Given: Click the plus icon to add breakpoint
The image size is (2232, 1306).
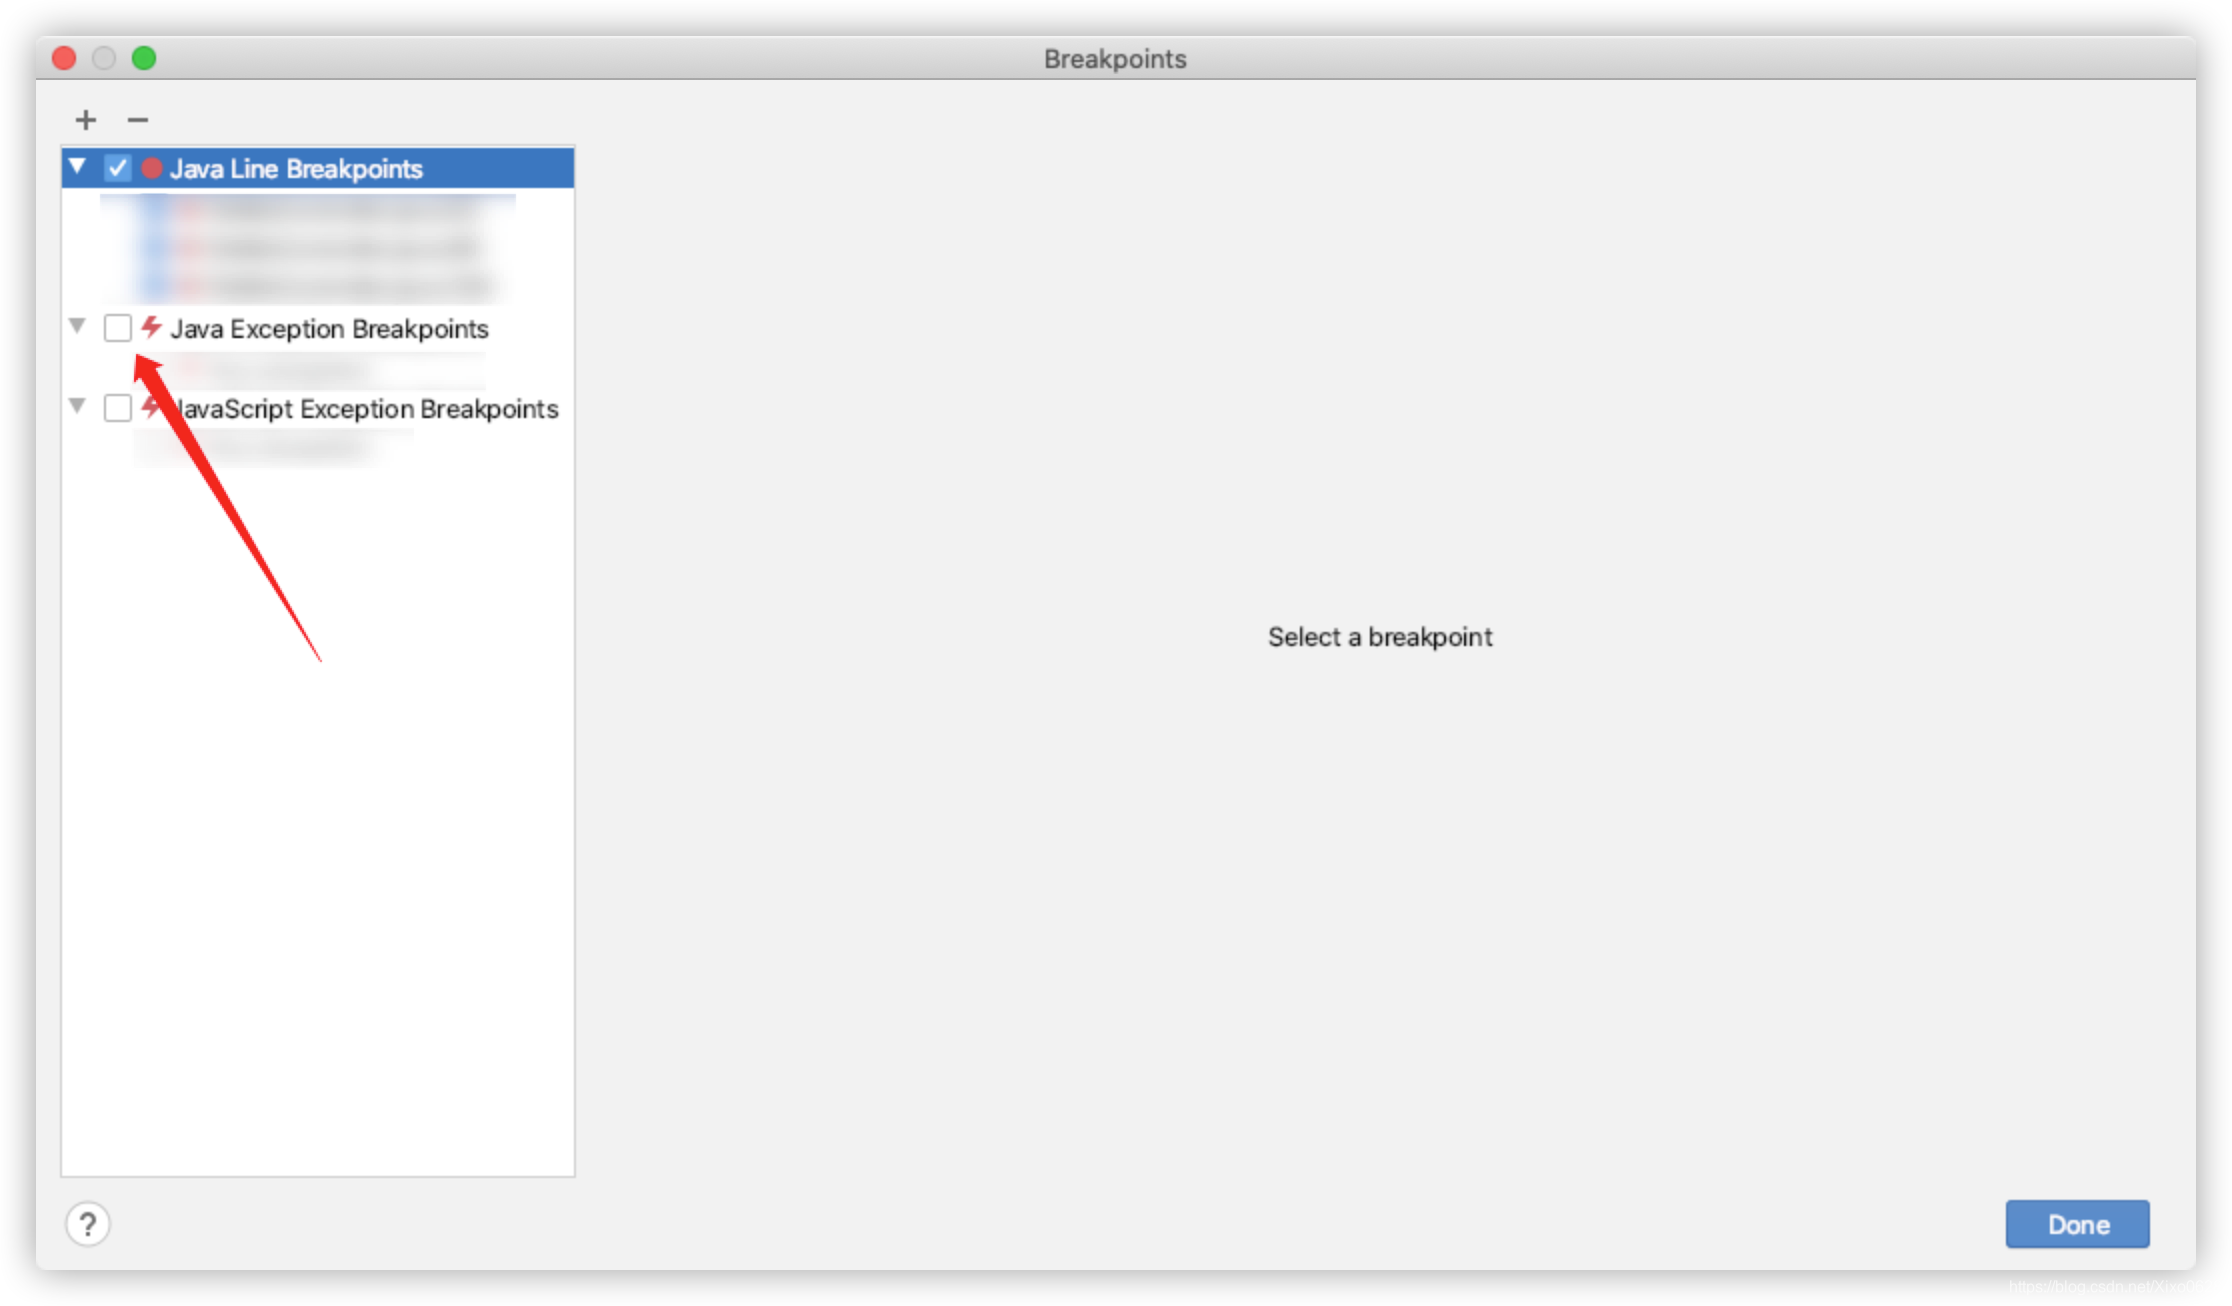Looking at the screenshot, I should 86,120.
